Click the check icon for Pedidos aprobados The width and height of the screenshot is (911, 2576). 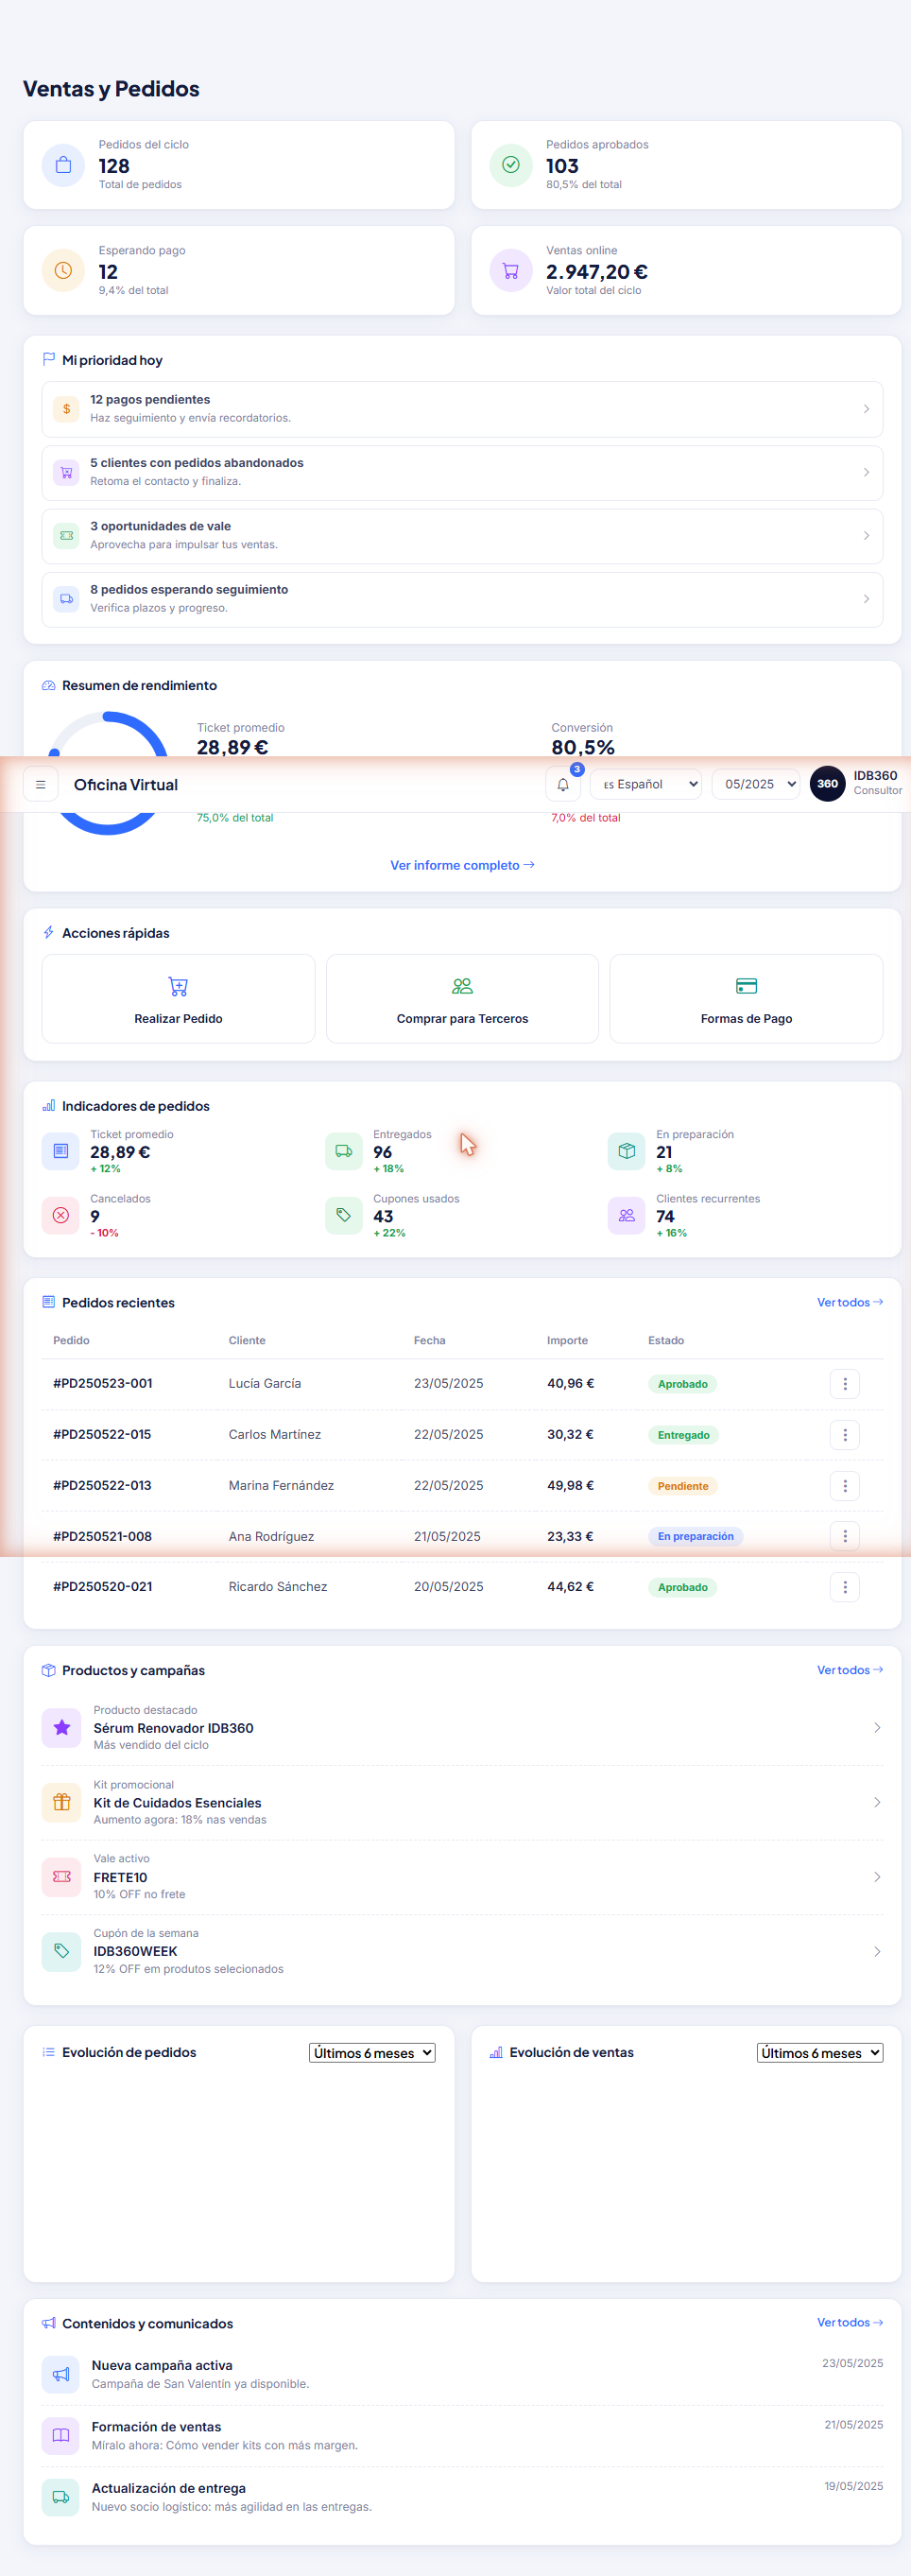[511, 165]
